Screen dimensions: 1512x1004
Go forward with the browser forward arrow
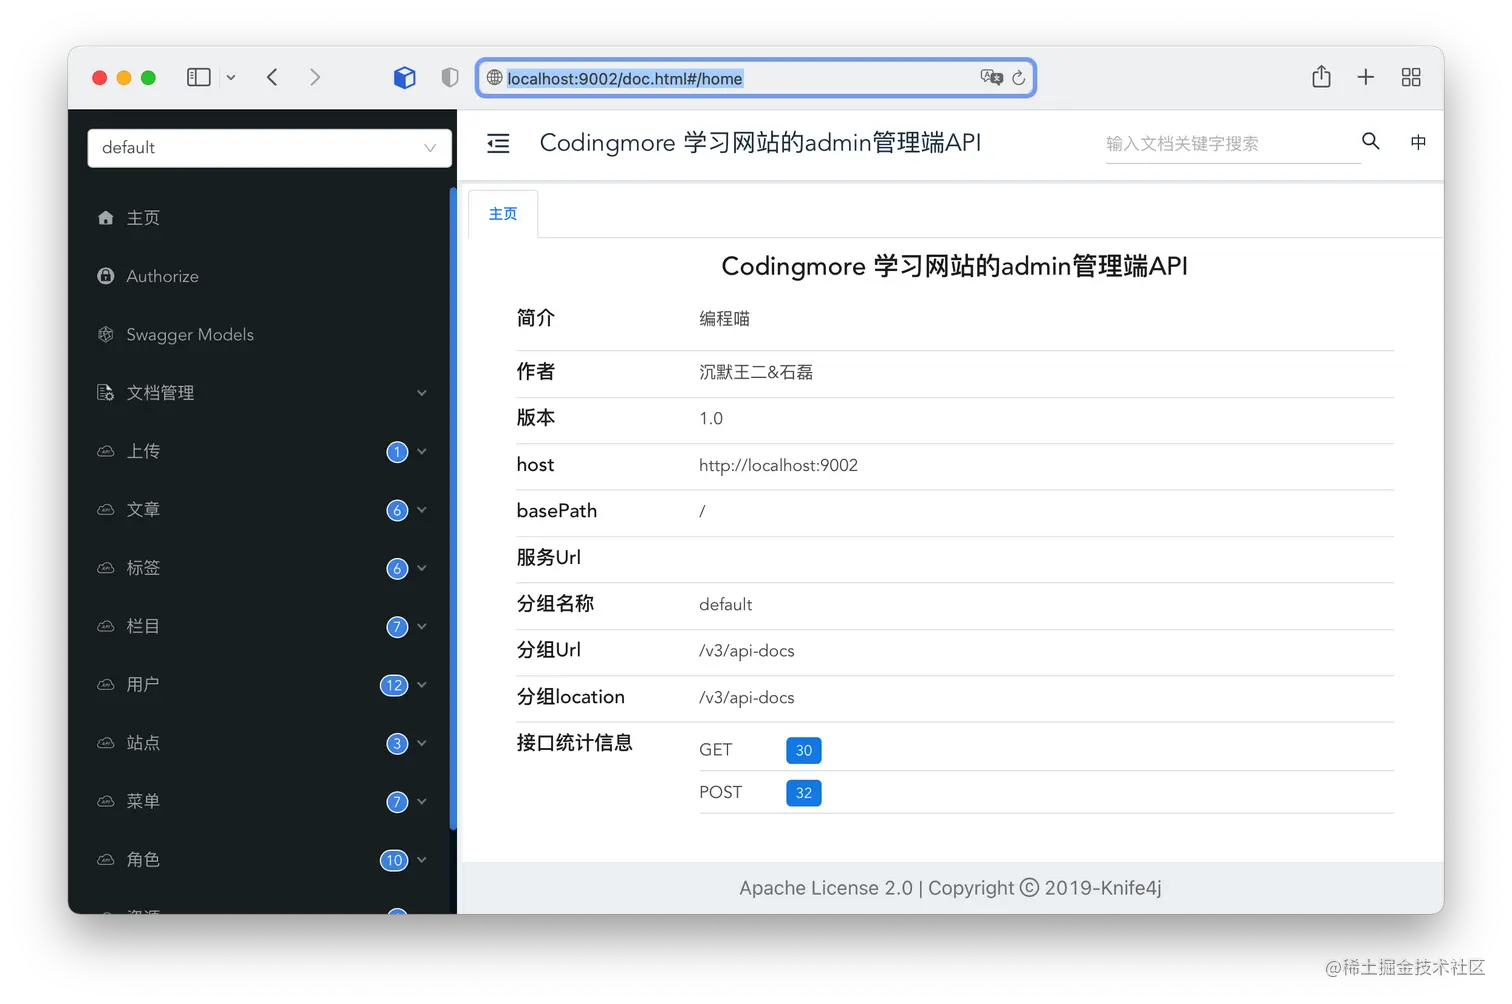point(315,77)
